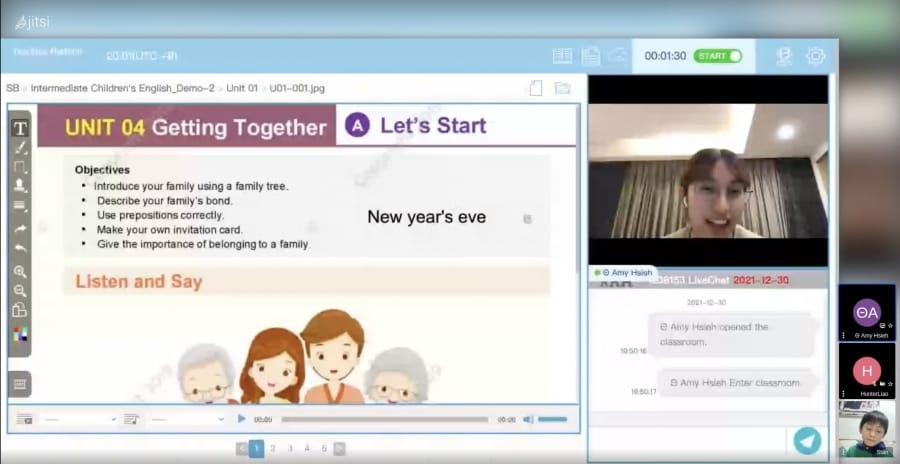Viewport: 900px width, 464px height.
Task: Open the document notes icon in header
Action: pos(591,56)
